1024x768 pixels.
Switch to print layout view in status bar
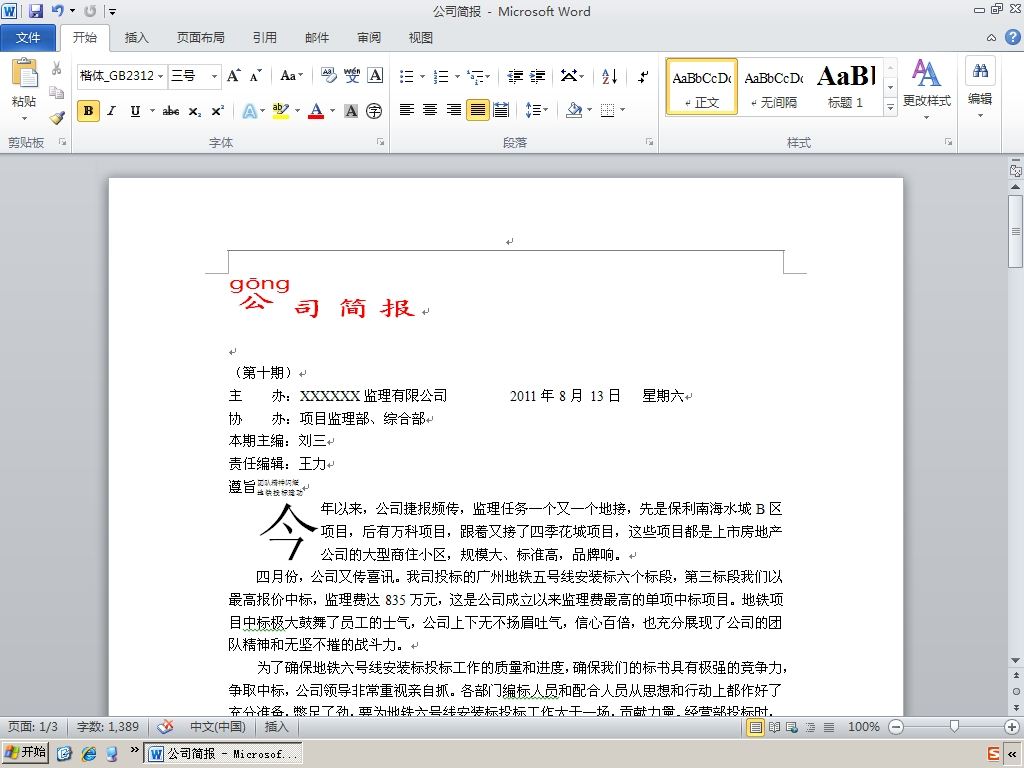[x=756, y=727]
